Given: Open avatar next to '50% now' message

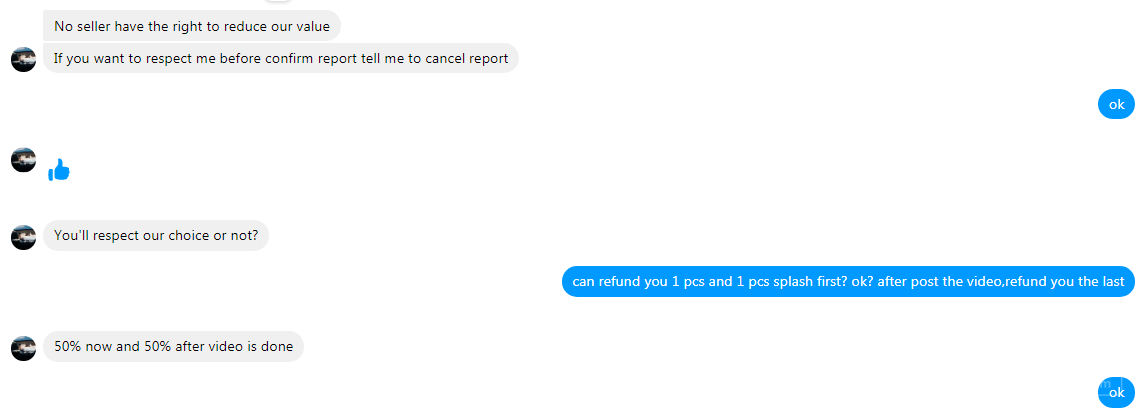Looking at the screenshot, I should (23, 348).
